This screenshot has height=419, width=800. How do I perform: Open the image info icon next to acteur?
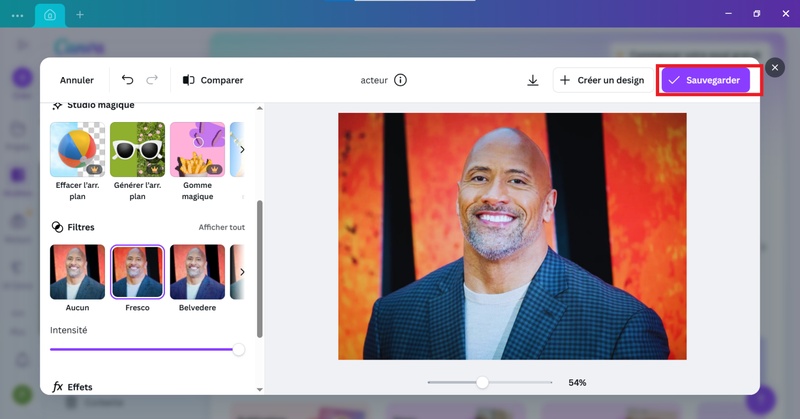coord(401,80)
